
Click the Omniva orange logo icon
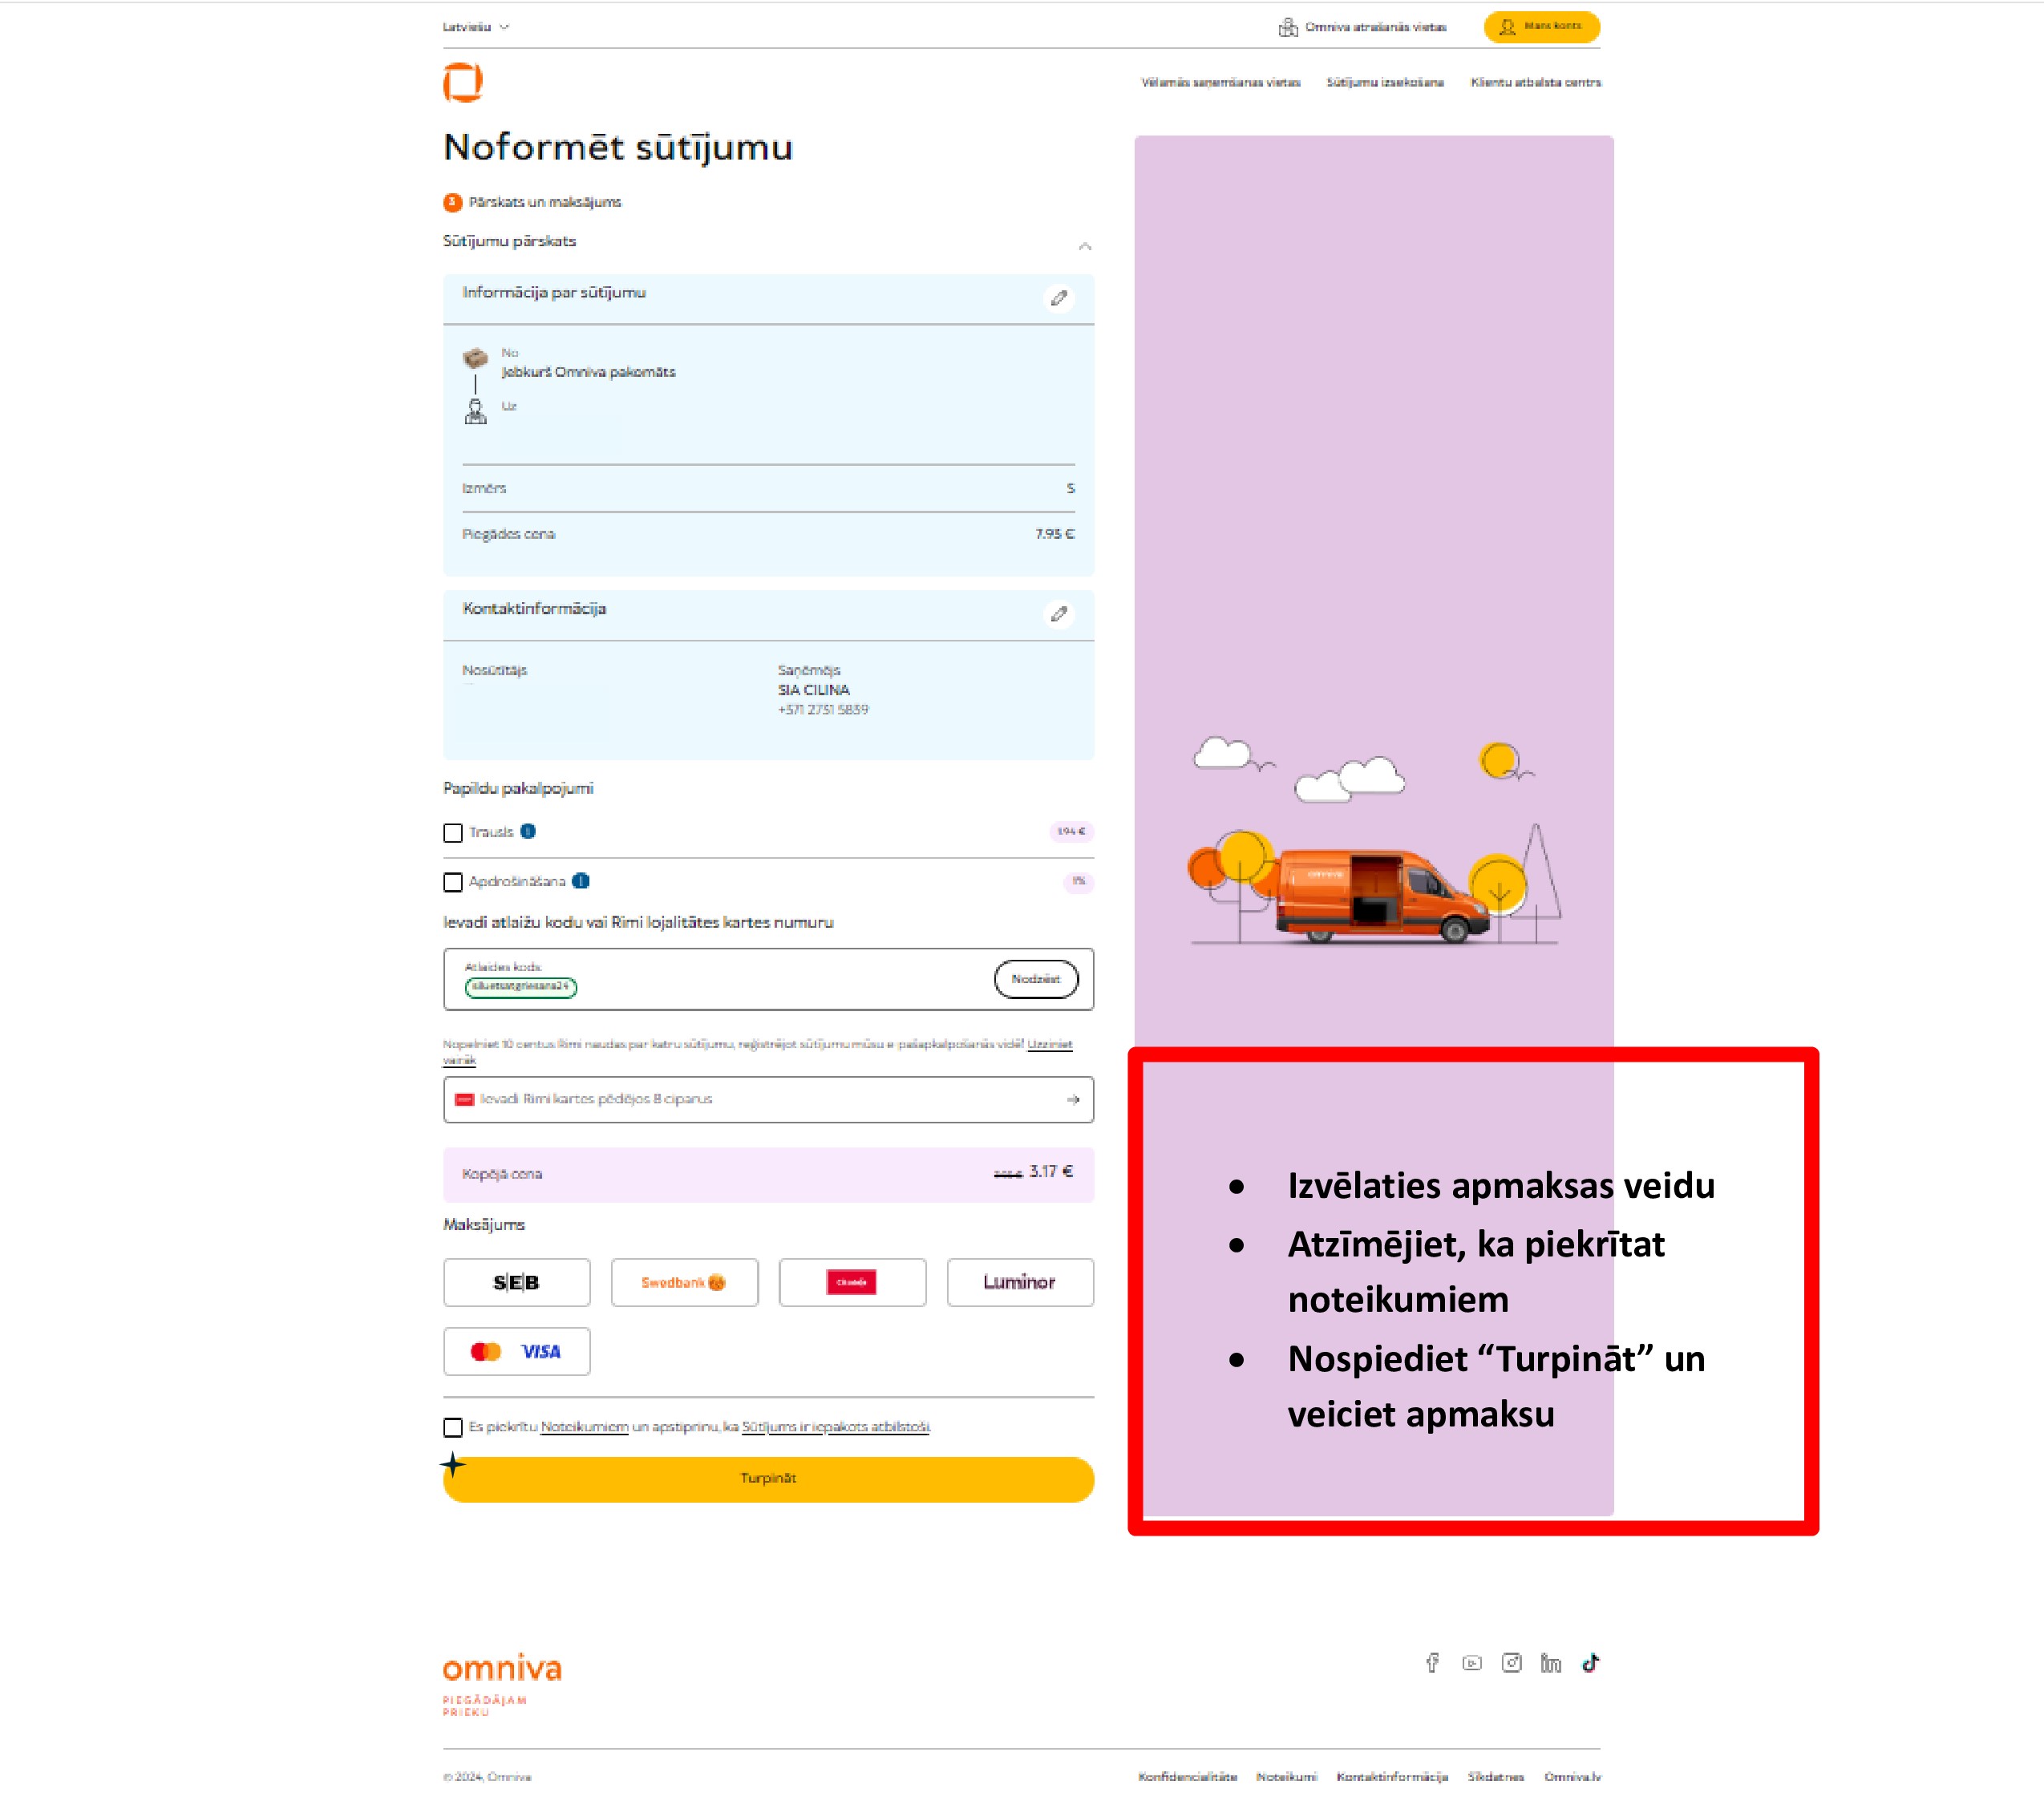coord(463,82)
